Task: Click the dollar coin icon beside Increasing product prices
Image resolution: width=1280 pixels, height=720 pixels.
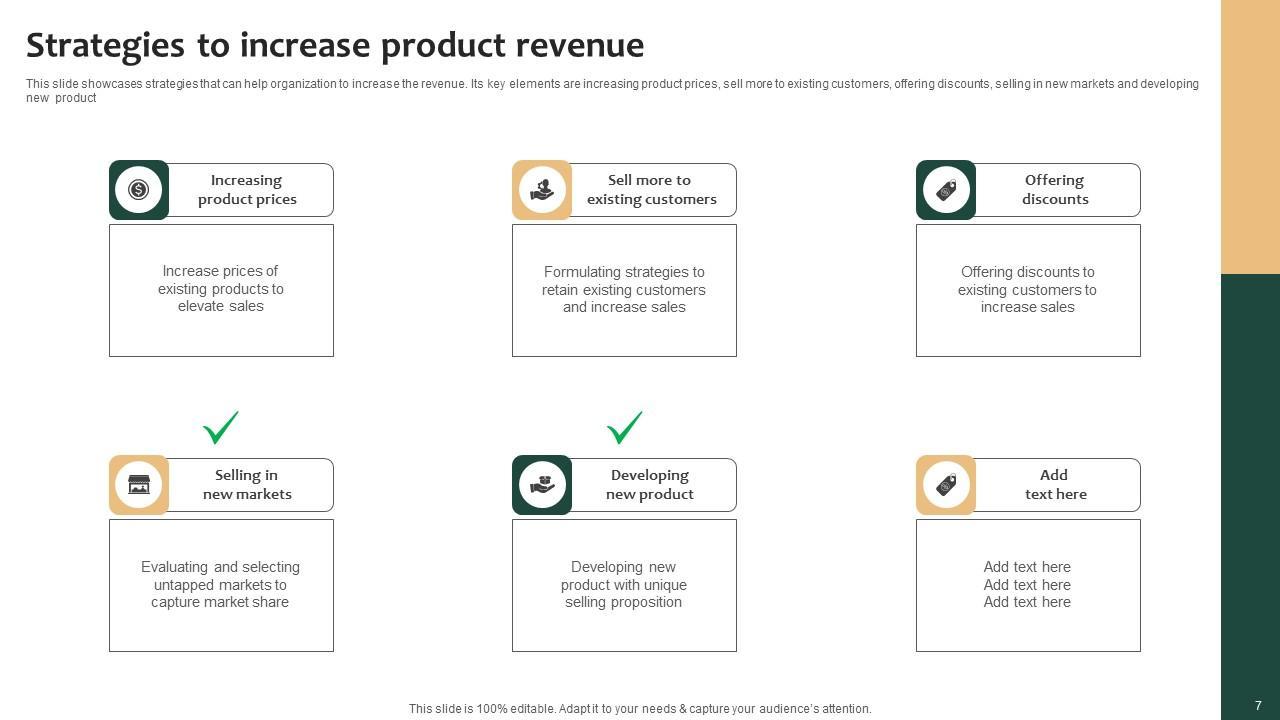Action: [139, 190]
